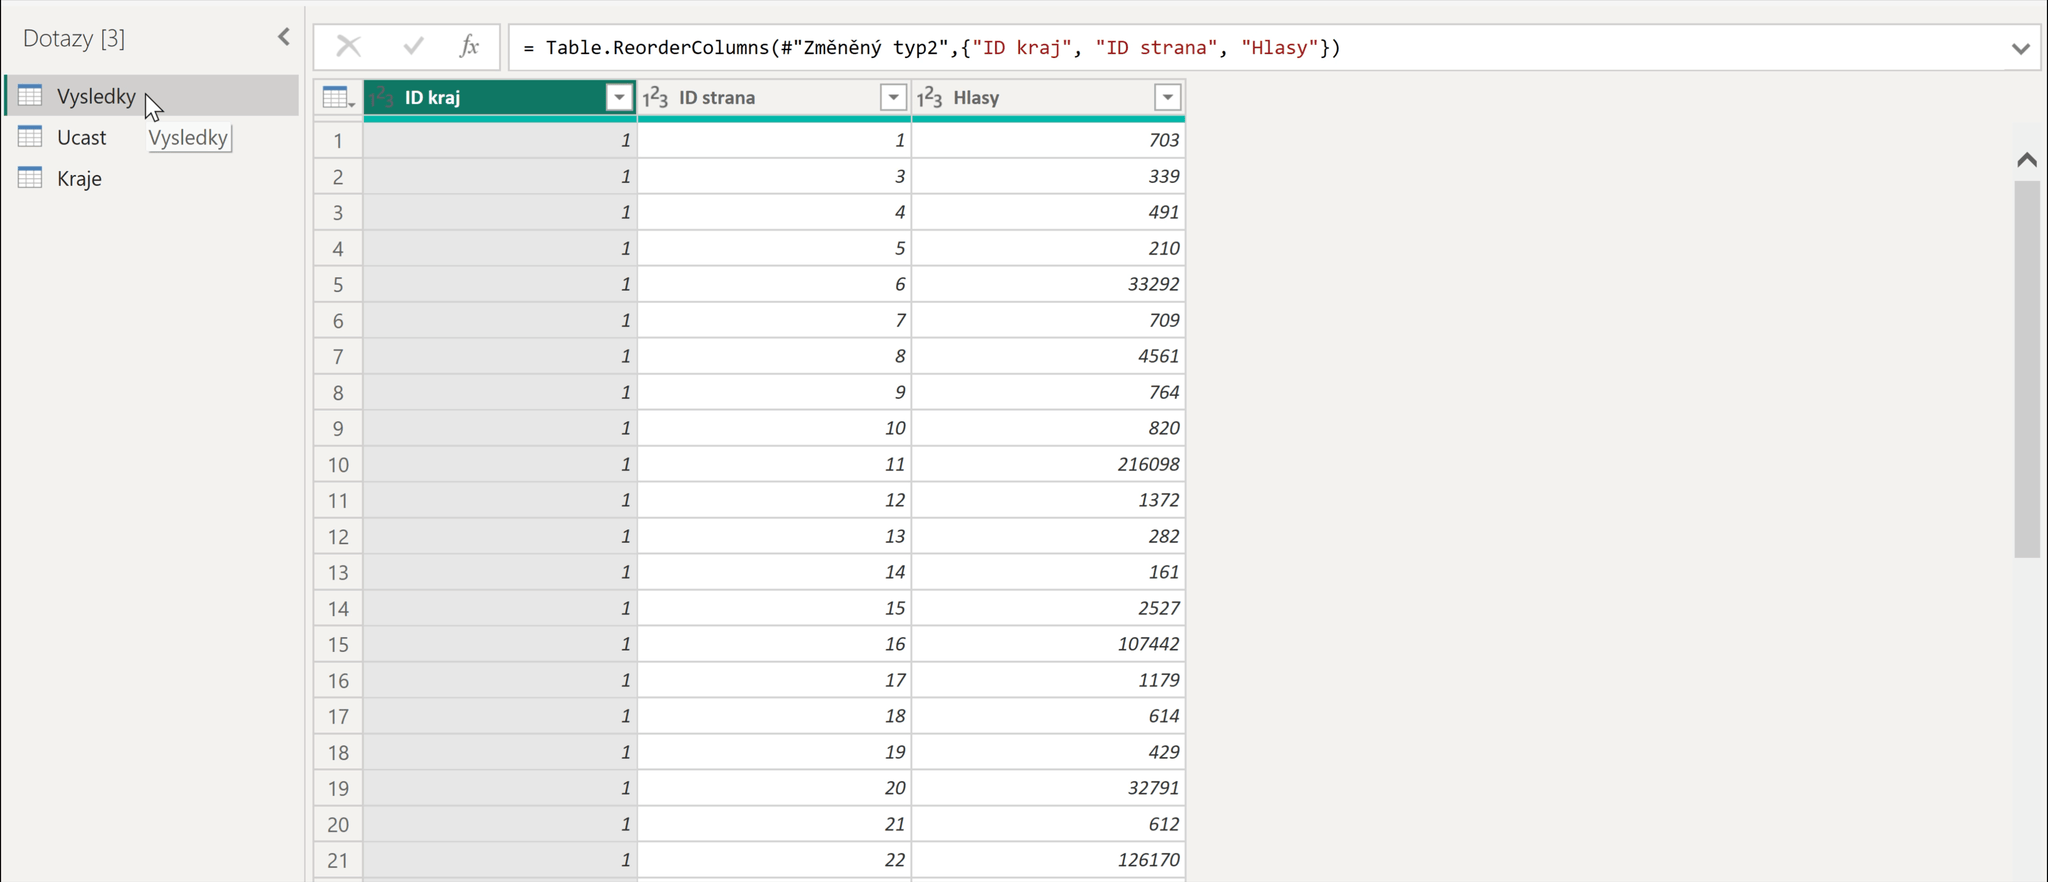Click the Kraje table icon
Image resolution: width=2048 pixels, height=882 pixels.
tap(30, 178)
